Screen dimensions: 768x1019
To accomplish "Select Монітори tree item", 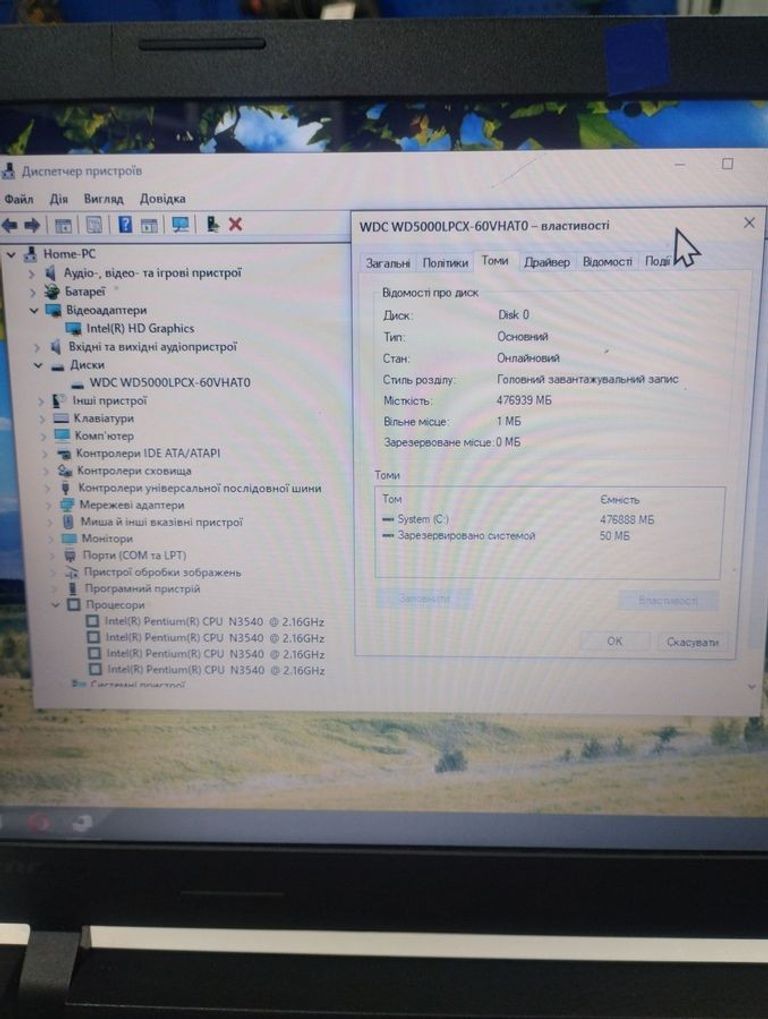I will (x=107, y=539).
